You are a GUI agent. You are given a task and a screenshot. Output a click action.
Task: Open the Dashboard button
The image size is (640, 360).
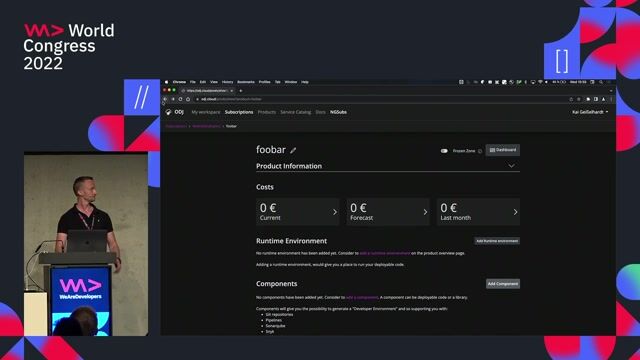[x=502, y=150]
